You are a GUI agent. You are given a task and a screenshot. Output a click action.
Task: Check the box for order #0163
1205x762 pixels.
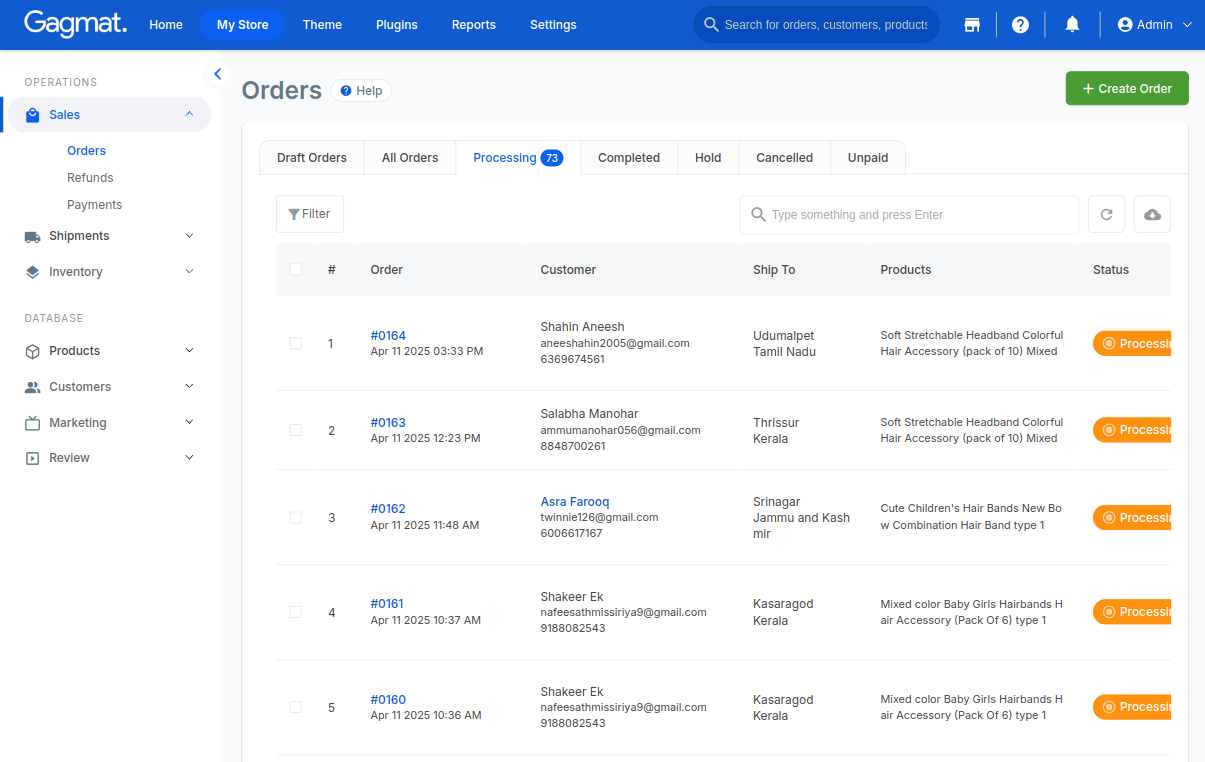(295, 430)
